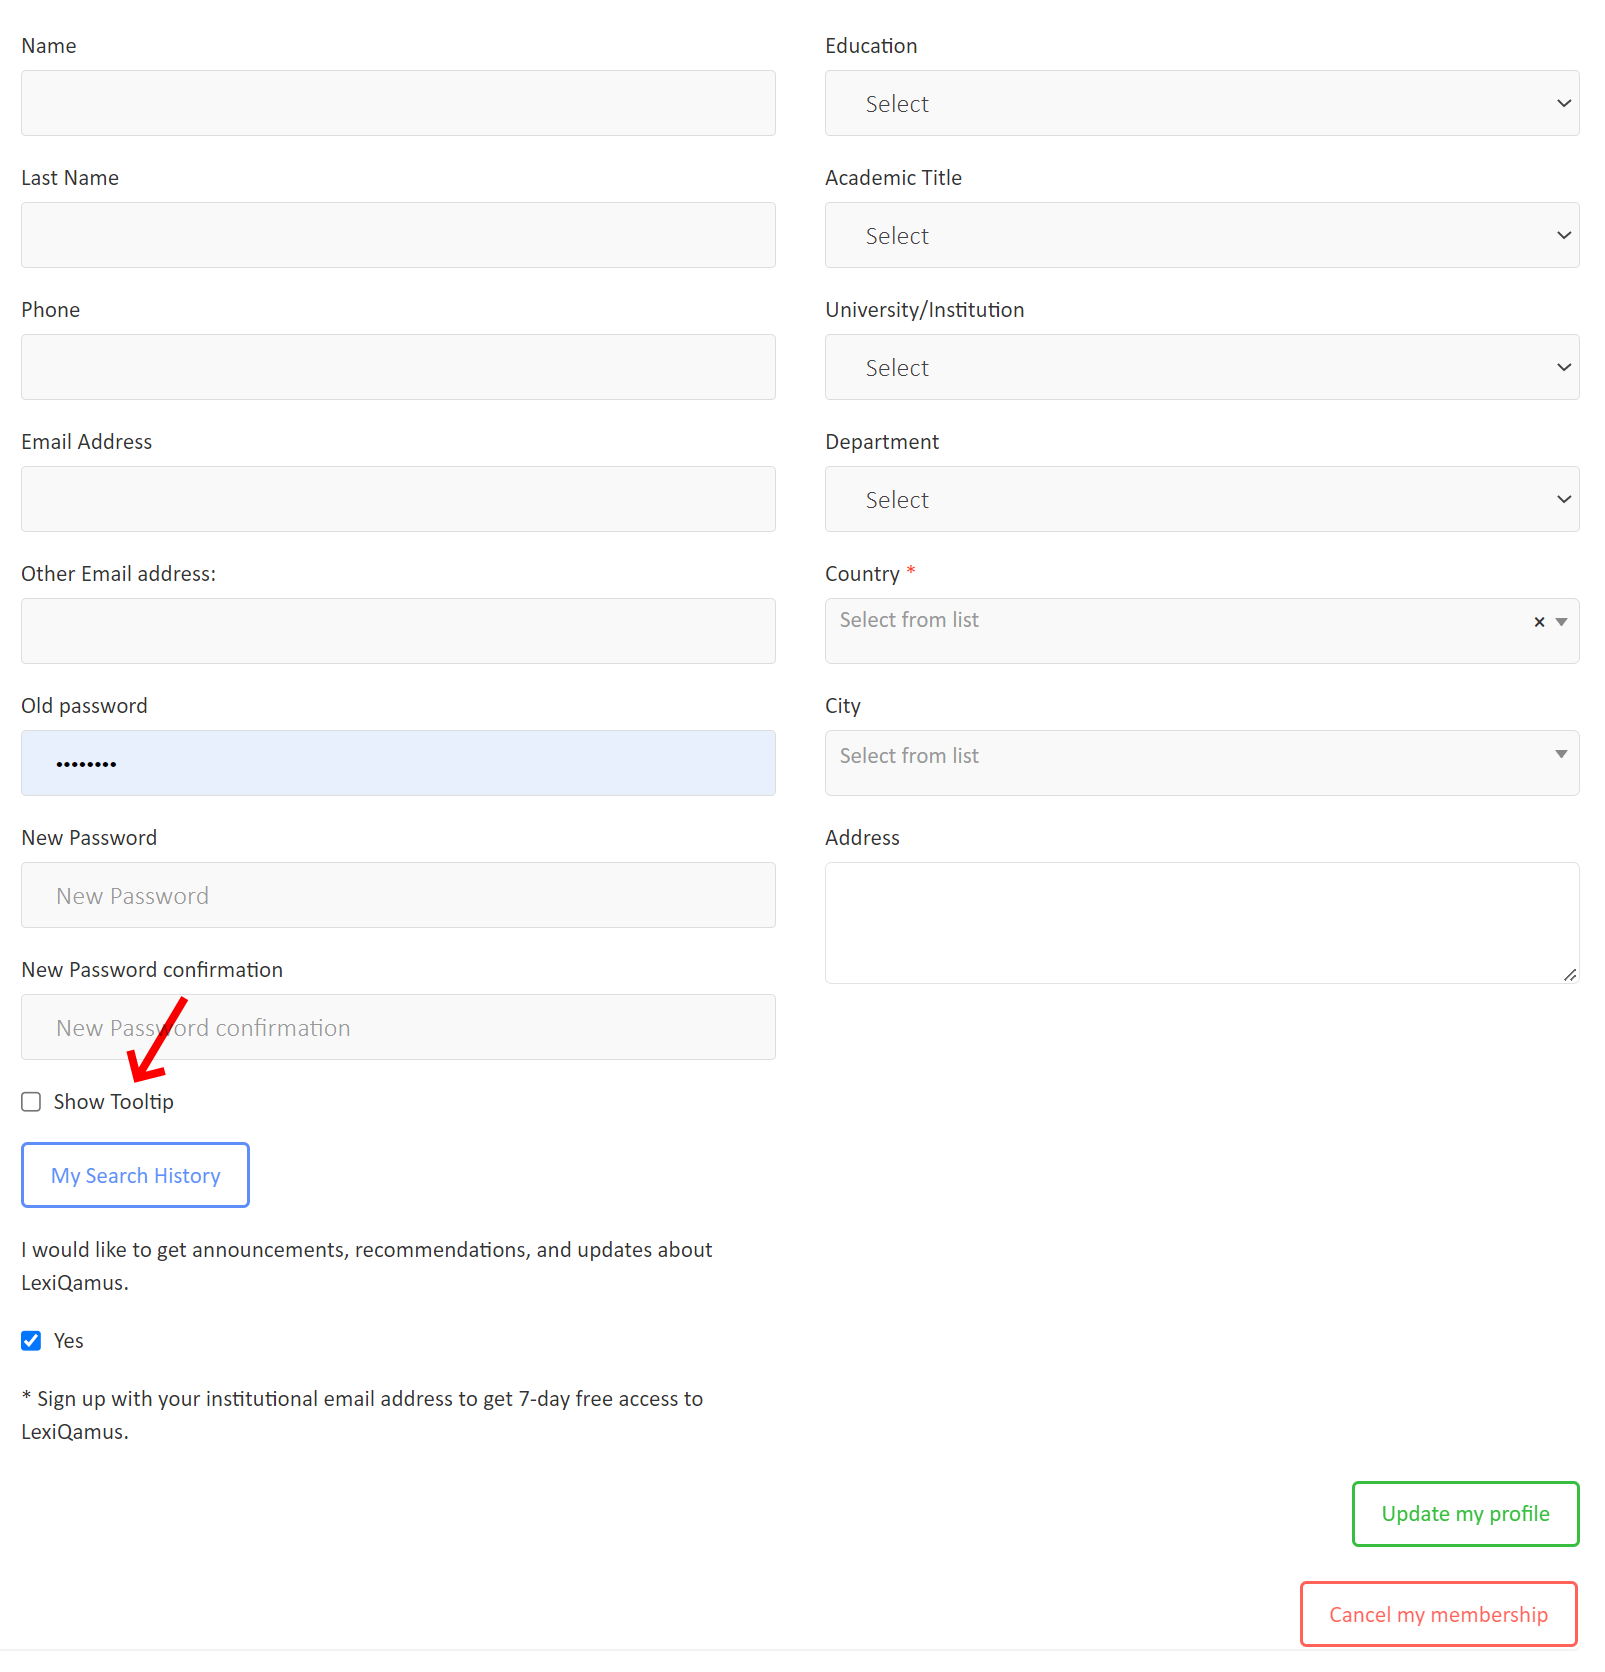Uncheck the Yes announcements checkbox
The width and height of the screenshot is (1605, 1672).
[x=32, y=1341]
